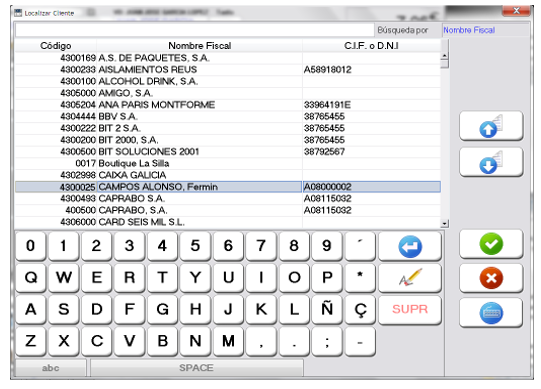Image resolution: width=541 pixels, height=389 pixels.
Task: Click the DNI value 33964191E
Action: click(x=327, y=105)
